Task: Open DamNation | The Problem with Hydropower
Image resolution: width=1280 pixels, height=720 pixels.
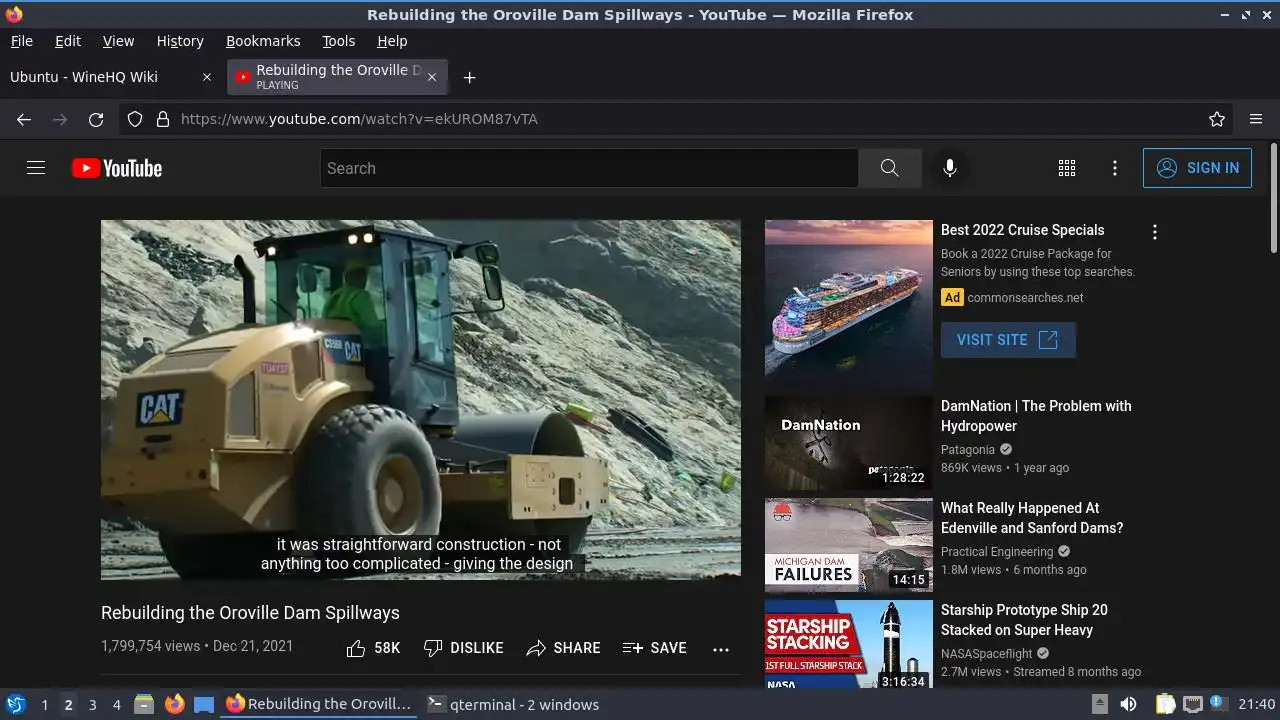Action: point(1036,416)
